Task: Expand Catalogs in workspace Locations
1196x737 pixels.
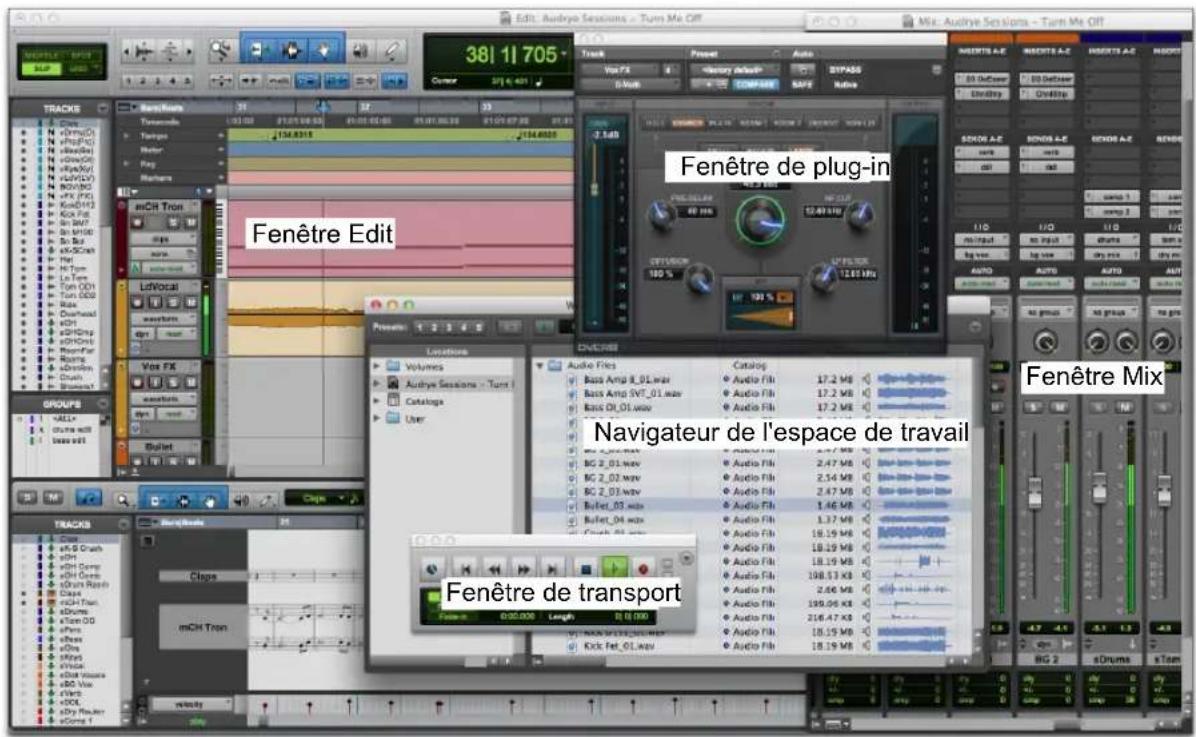Action: click(376, 401)
